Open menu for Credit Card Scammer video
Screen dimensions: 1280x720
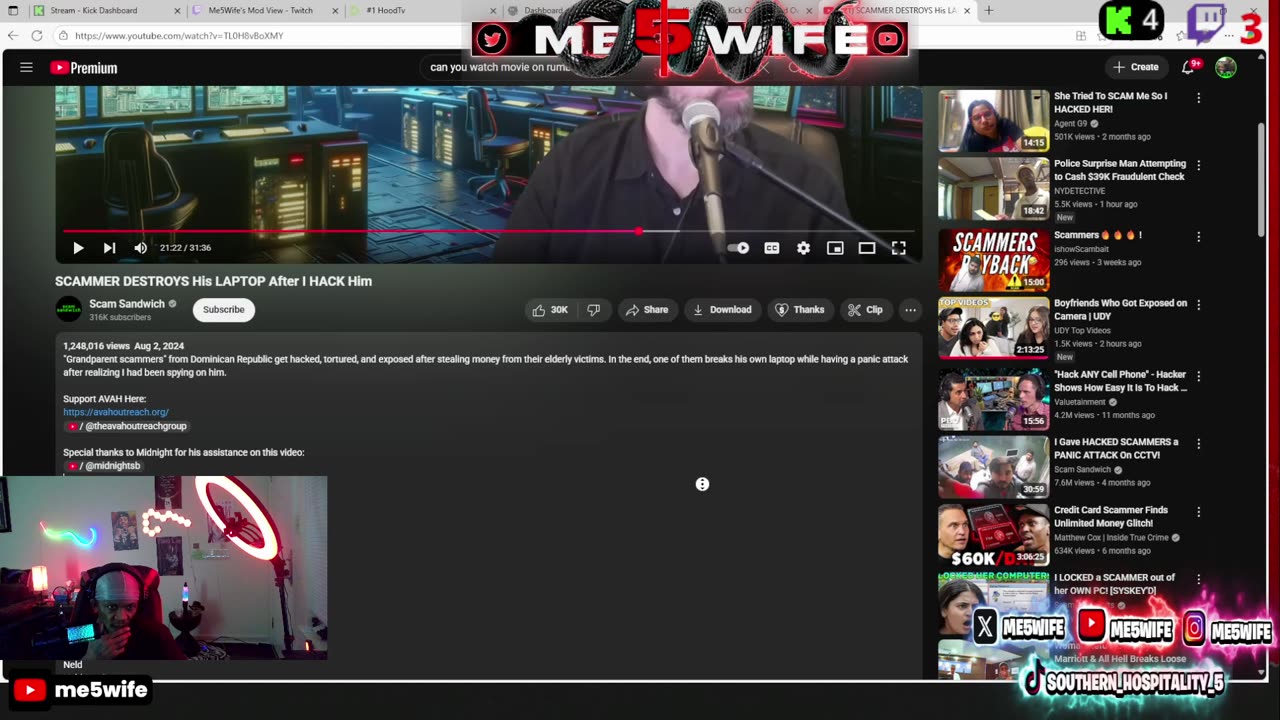coord(1198,512)
